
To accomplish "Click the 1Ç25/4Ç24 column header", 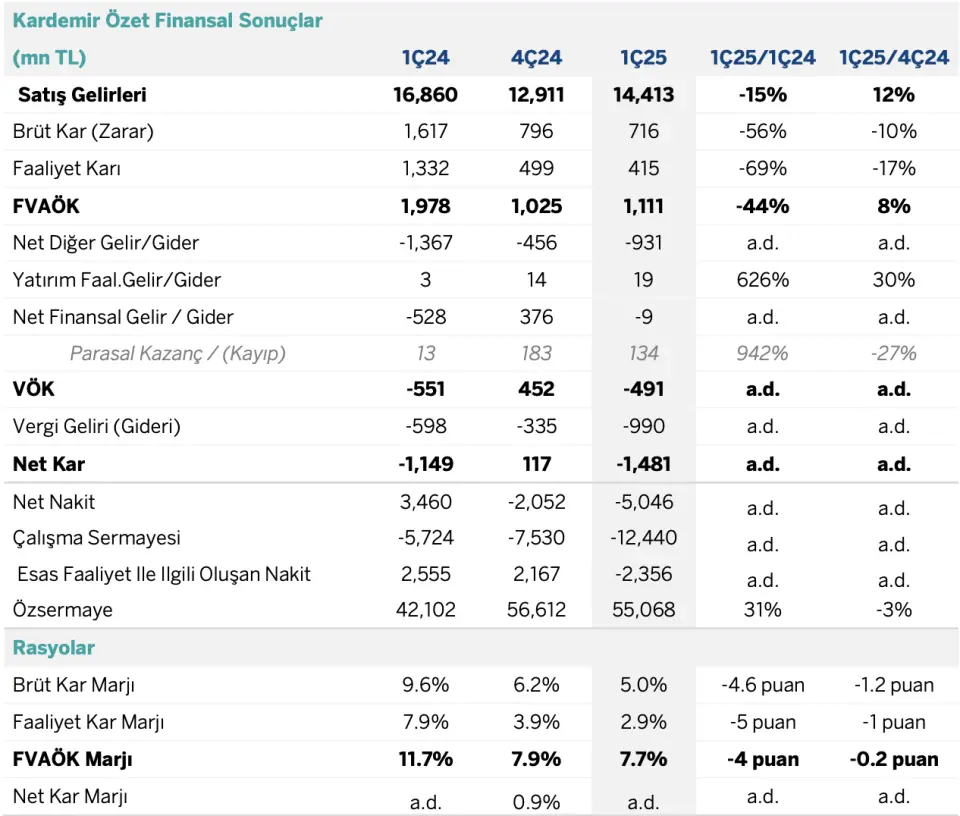I will click(894, 58).
